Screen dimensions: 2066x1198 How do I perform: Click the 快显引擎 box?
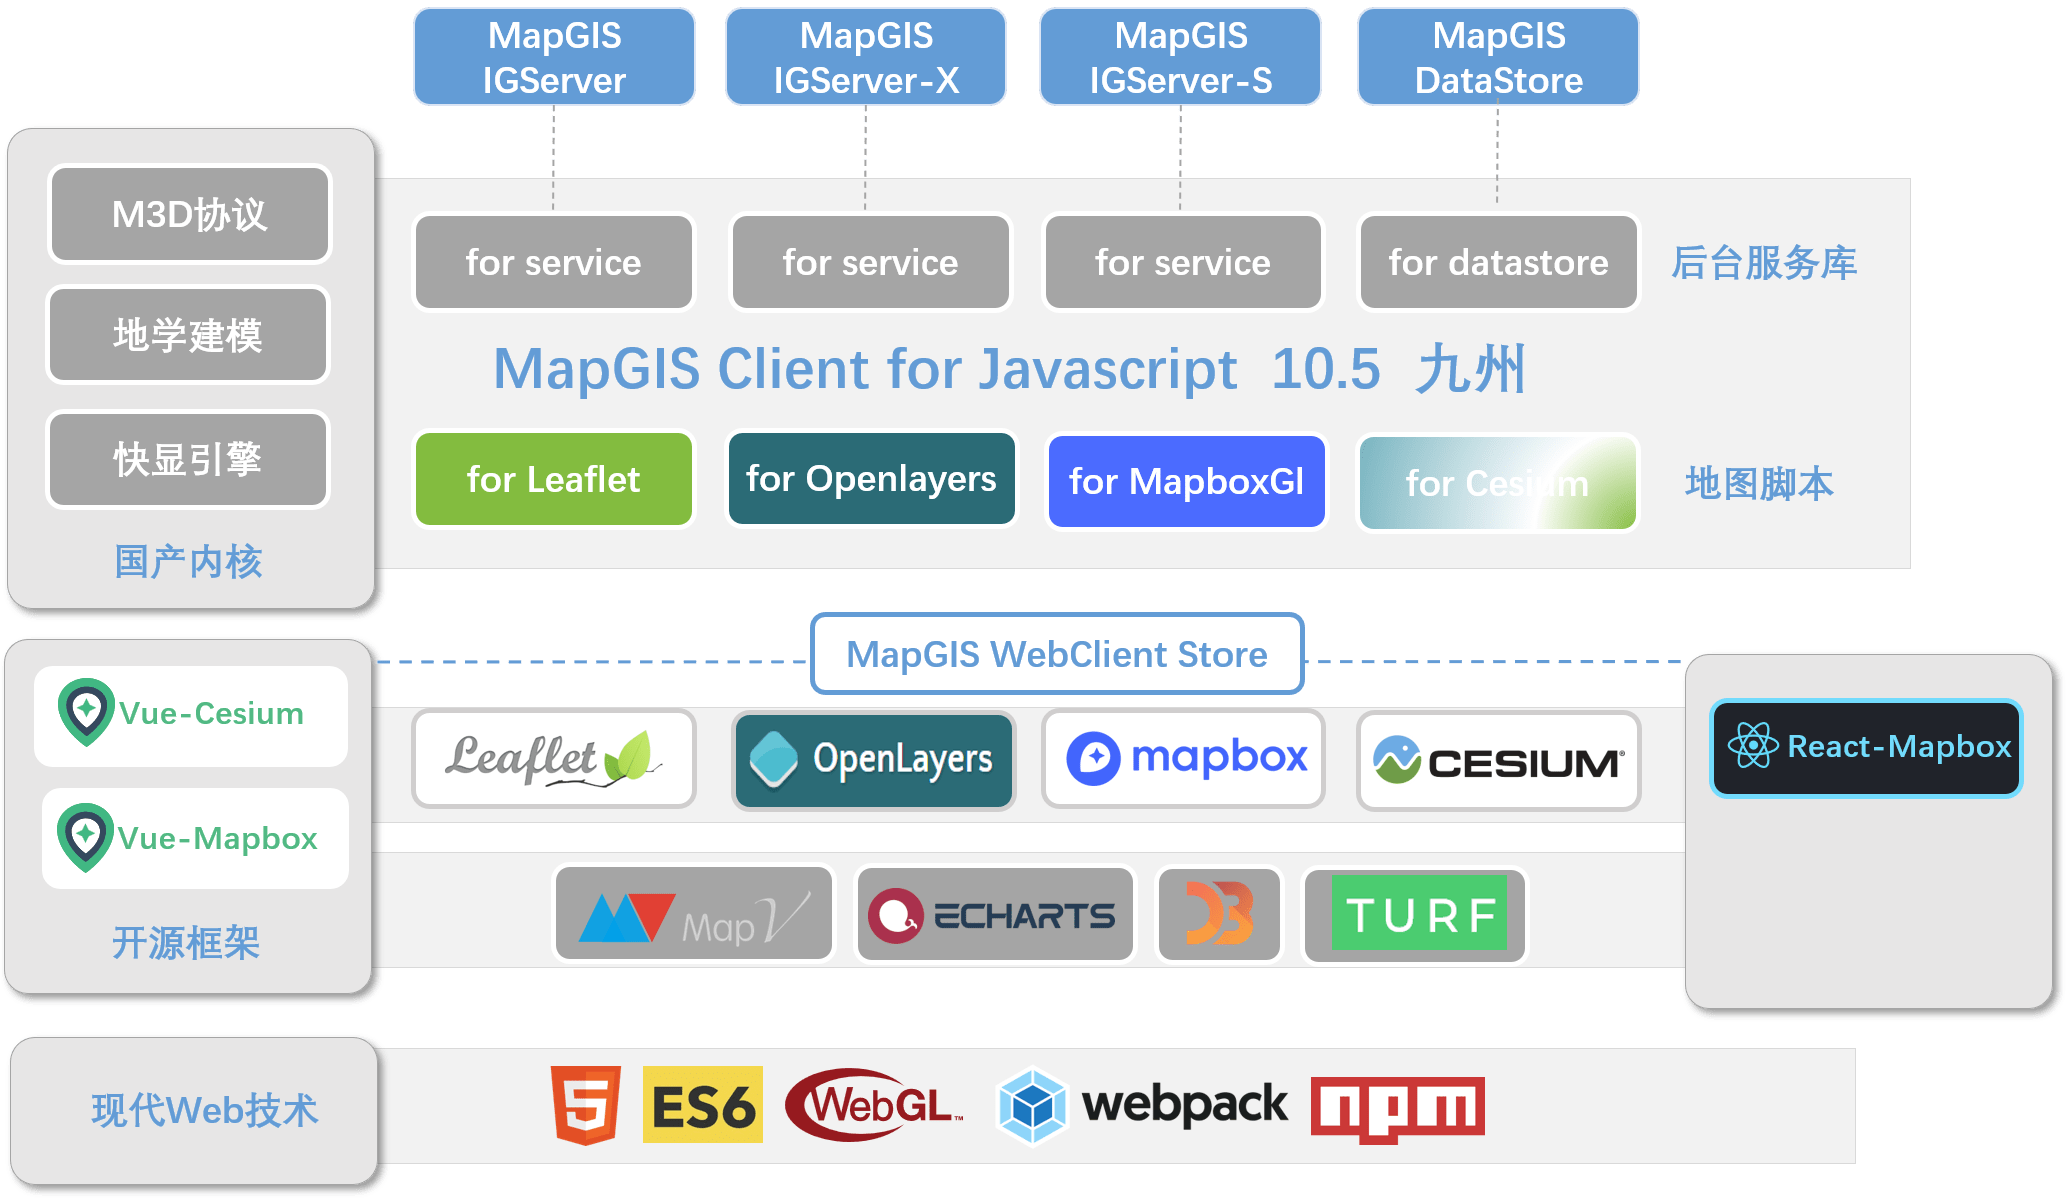pos(188,460)
